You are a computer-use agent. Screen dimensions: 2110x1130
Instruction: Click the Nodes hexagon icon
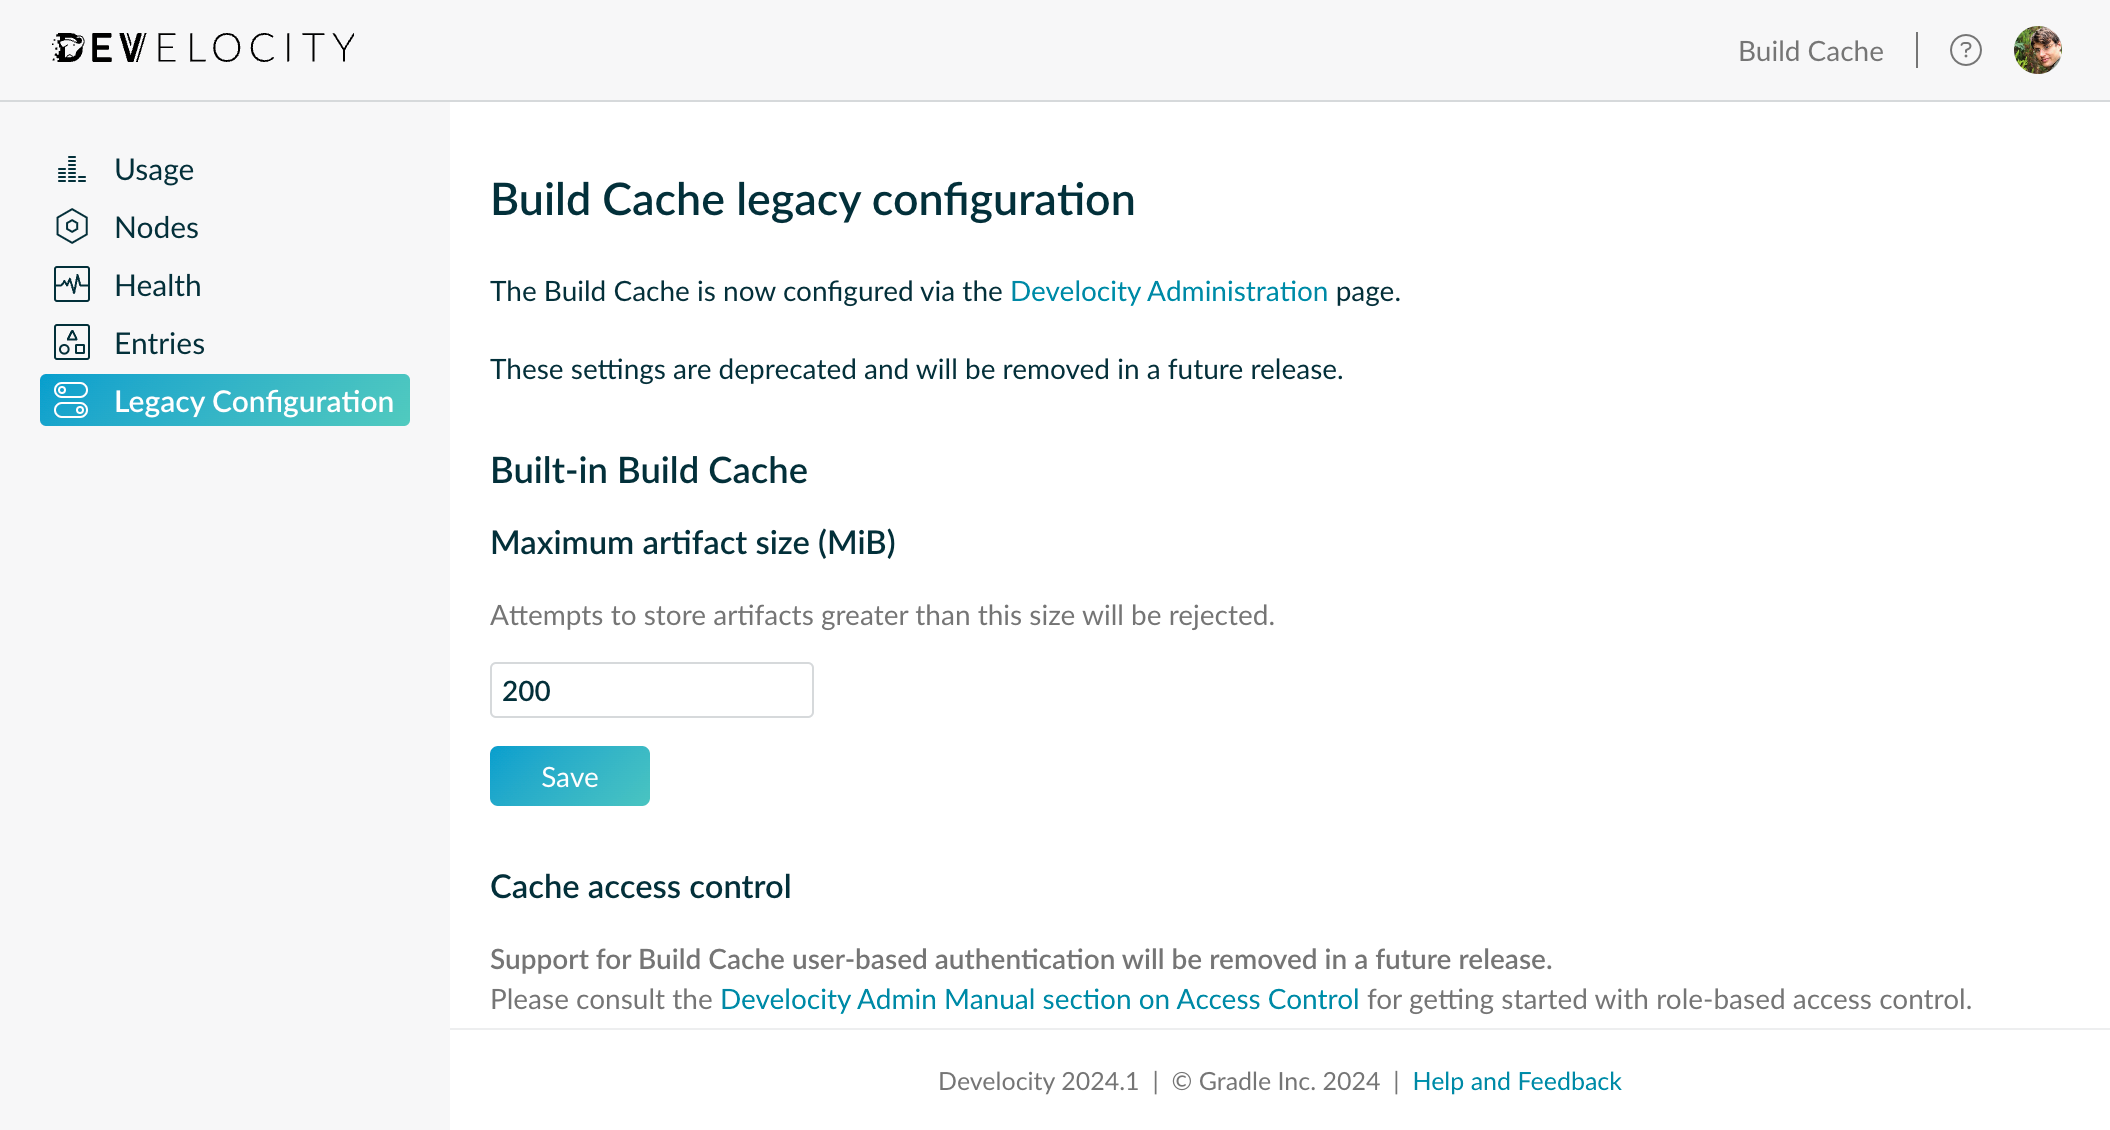coord(72,227)
